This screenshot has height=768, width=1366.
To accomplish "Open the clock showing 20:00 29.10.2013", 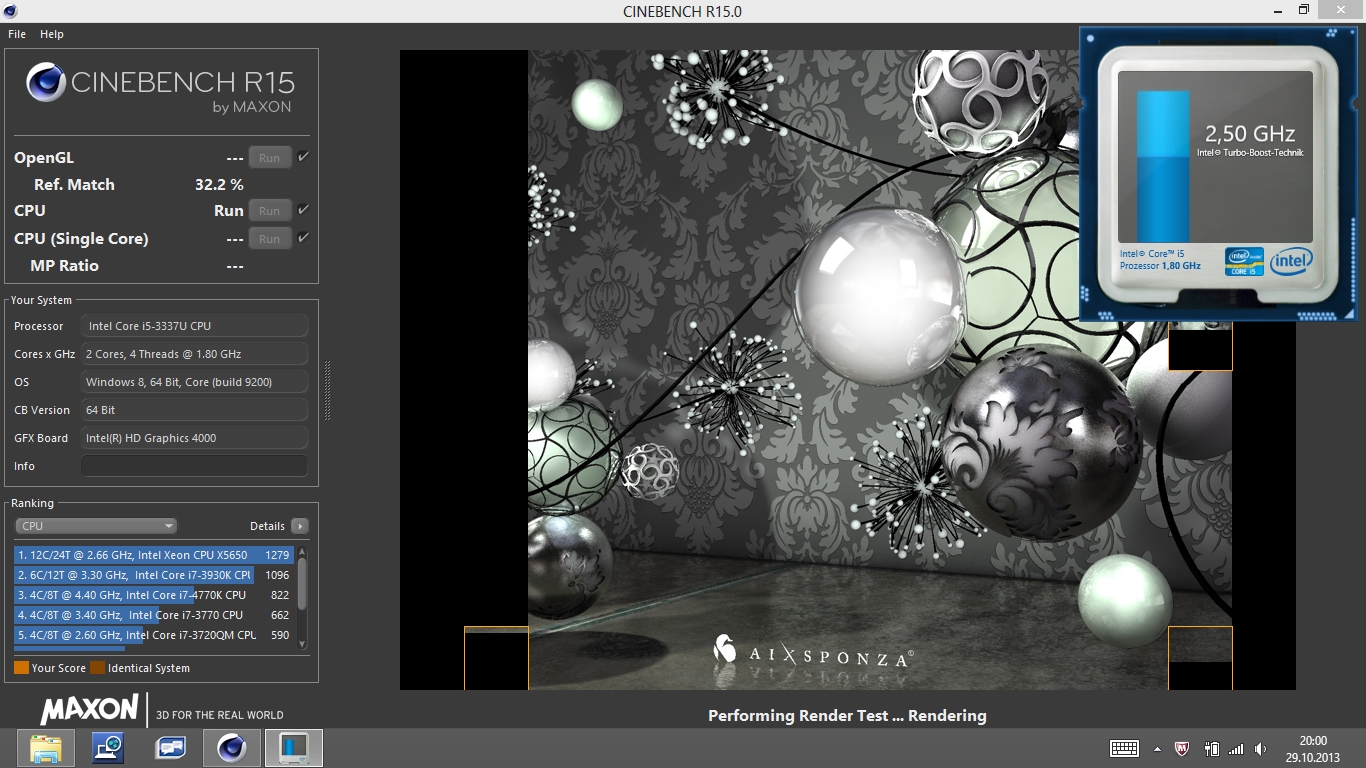I will tap(1313, 749).
